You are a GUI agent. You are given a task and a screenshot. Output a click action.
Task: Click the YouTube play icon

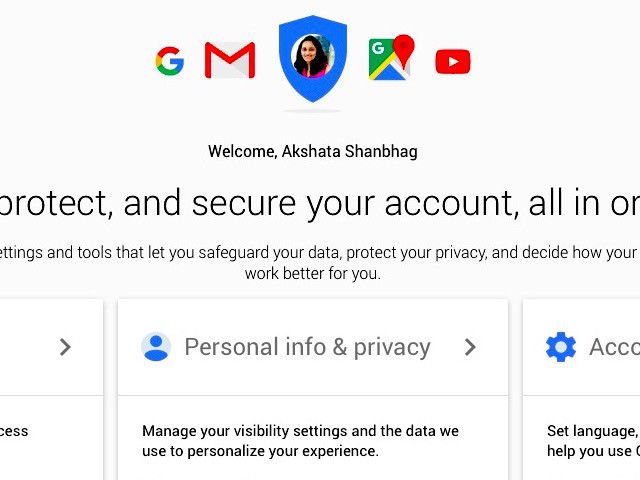[453, 62]
